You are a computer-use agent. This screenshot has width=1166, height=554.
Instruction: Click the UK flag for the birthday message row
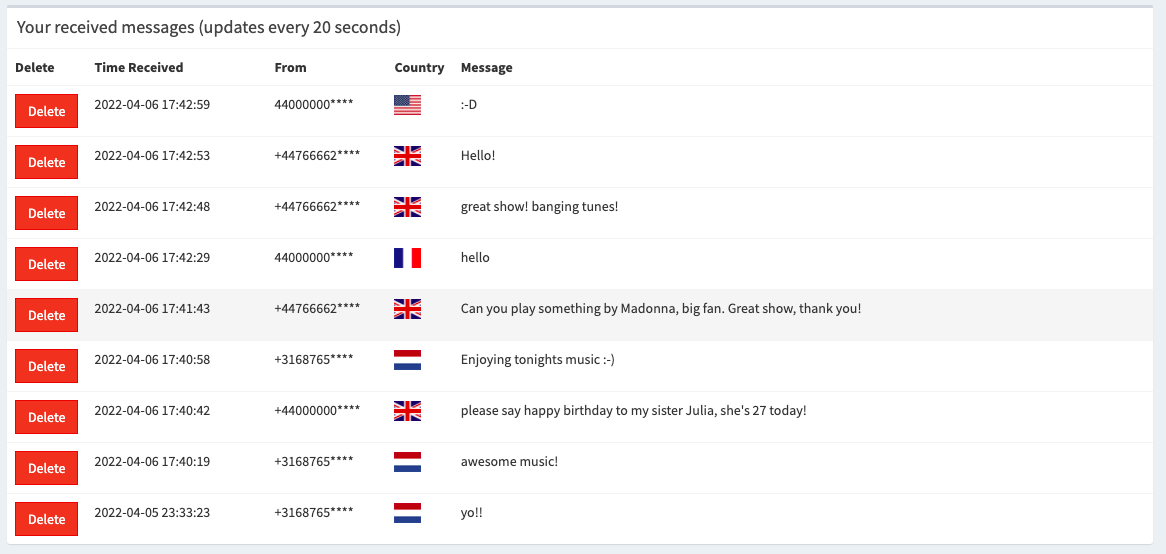tap(408, 411)
